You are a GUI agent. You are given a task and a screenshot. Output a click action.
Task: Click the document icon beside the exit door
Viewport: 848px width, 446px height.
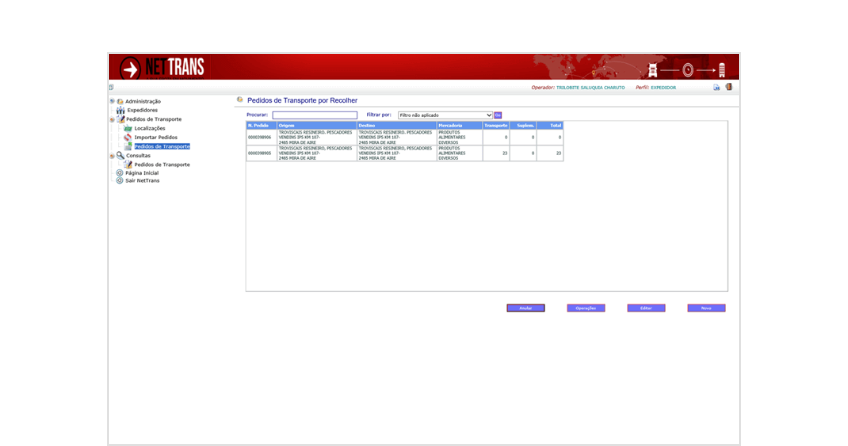[716, 87]
